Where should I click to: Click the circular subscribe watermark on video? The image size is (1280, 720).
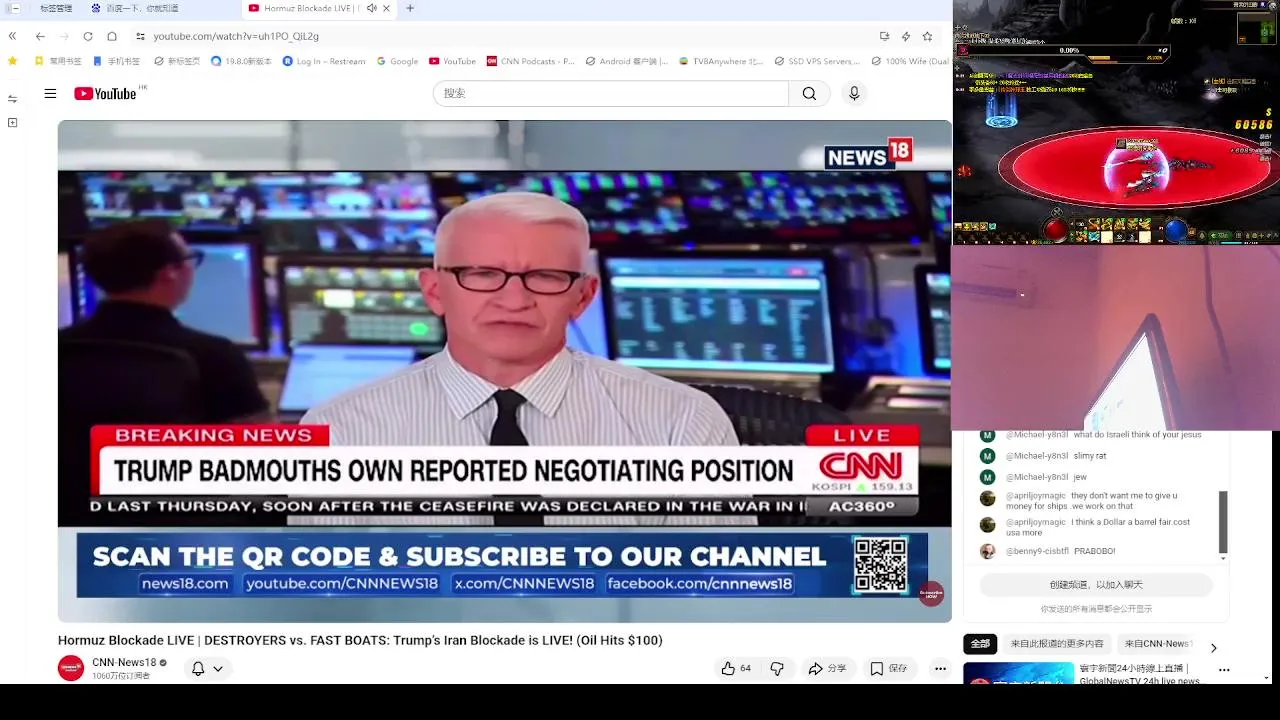(x=931, y=594)
